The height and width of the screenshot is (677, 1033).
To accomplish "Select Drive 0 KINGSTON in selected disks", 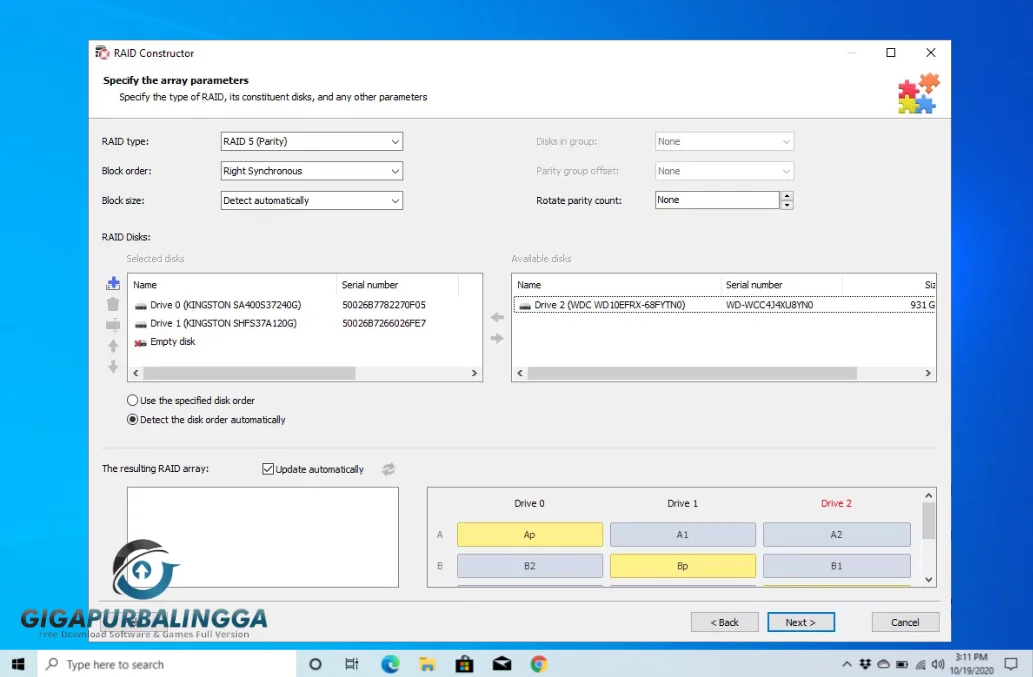I will click(225, 305).
